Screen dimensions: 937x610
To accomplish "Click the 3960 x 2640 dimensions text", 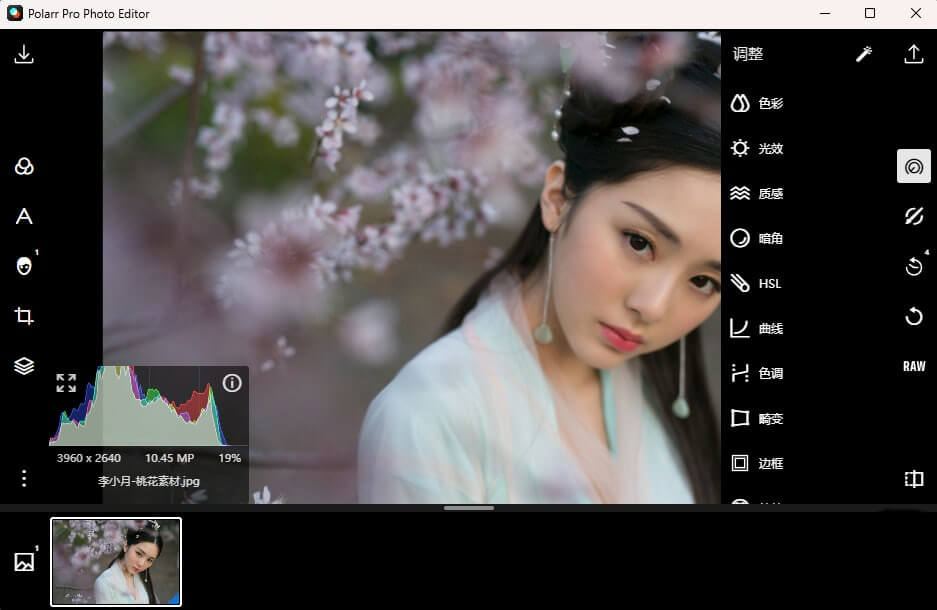I will pos(88,458).
